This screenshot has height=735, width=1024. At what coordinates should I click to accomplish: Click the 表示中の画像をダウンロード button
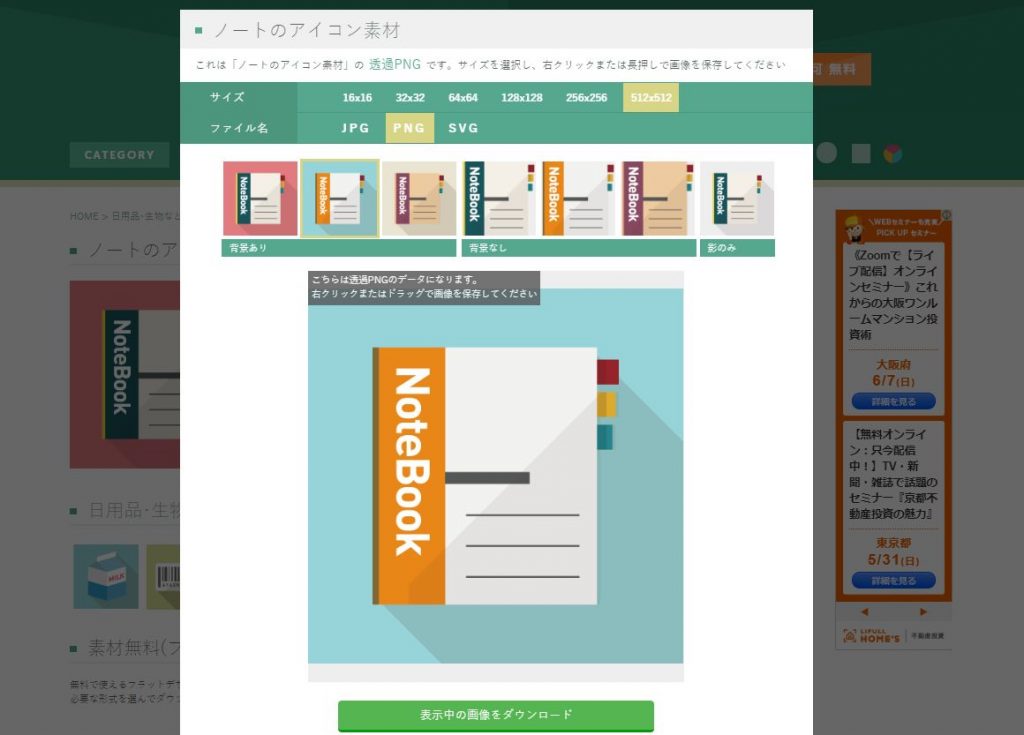(496, 715)
